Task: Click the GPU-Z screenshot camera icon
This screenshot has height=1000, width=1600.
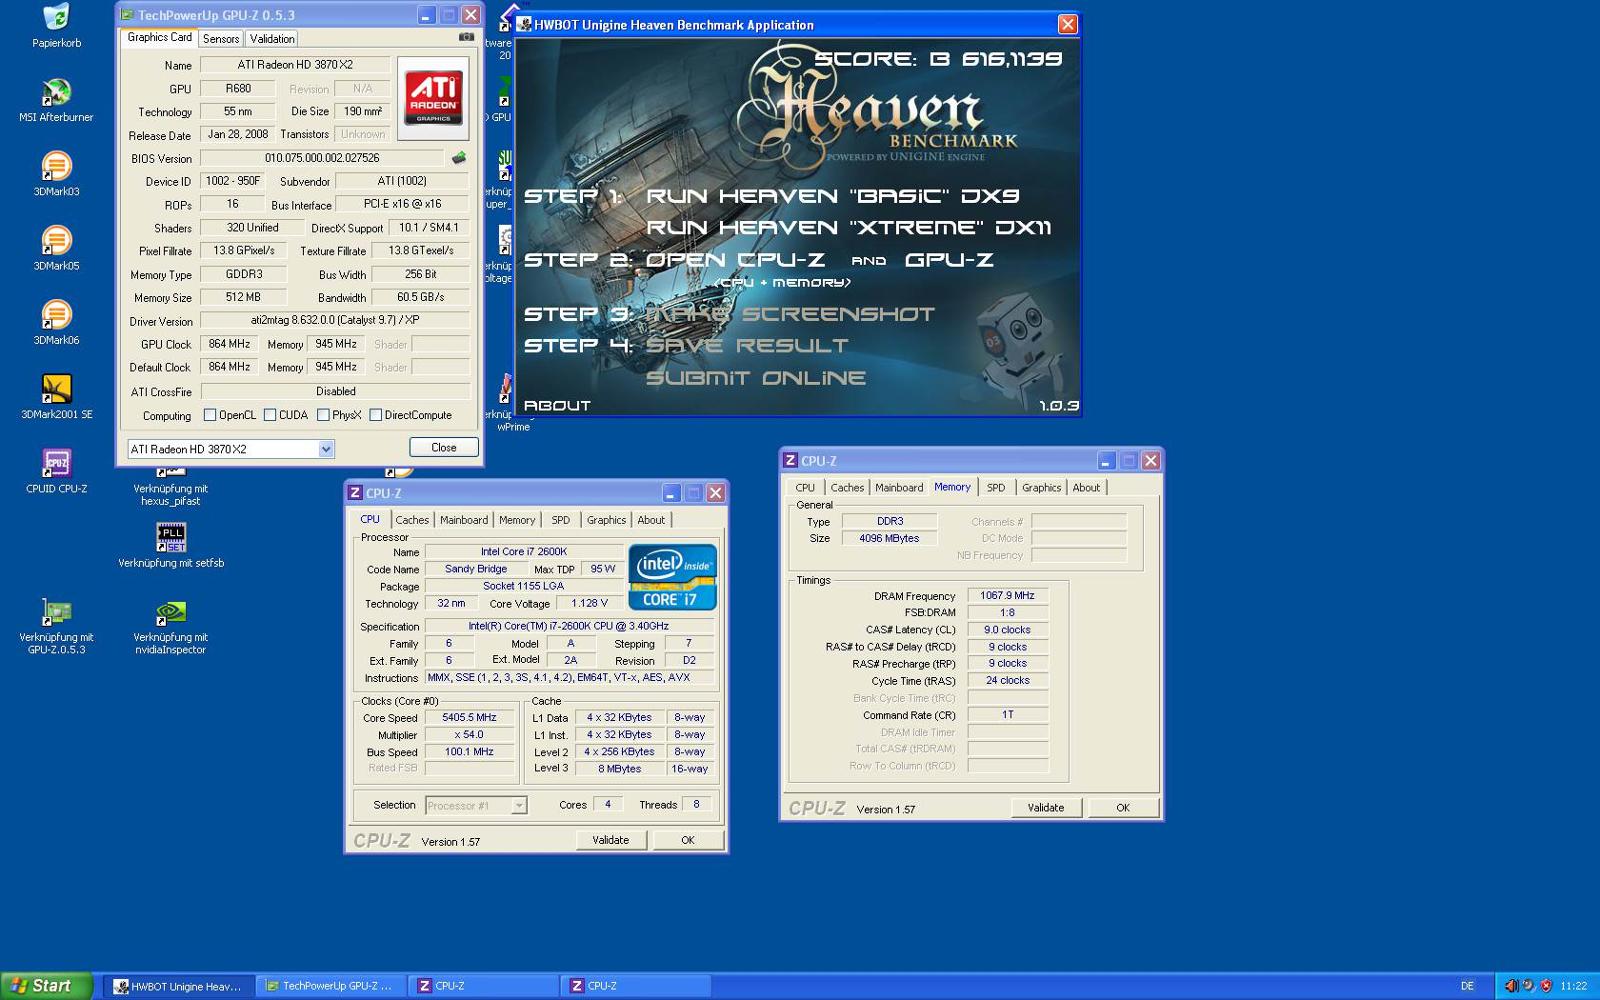Action: pos(466,37)
